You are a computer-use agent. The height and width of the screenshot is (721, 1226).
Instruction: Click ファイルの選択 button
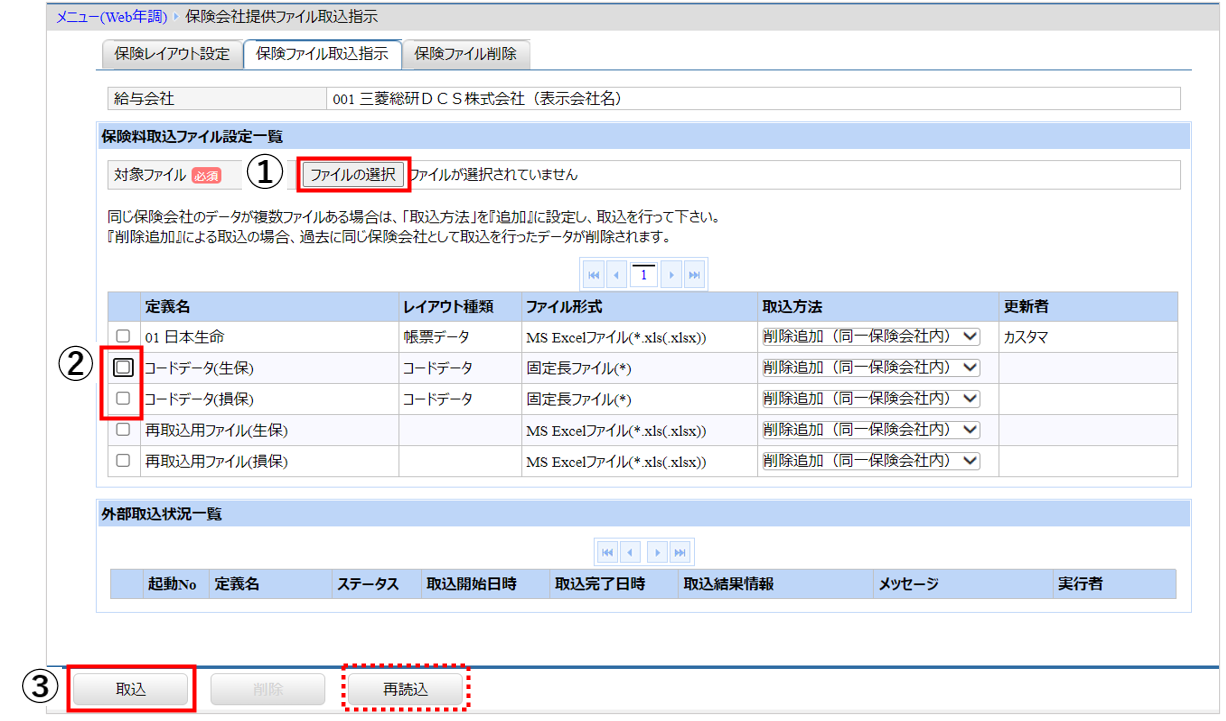point(353,175)
